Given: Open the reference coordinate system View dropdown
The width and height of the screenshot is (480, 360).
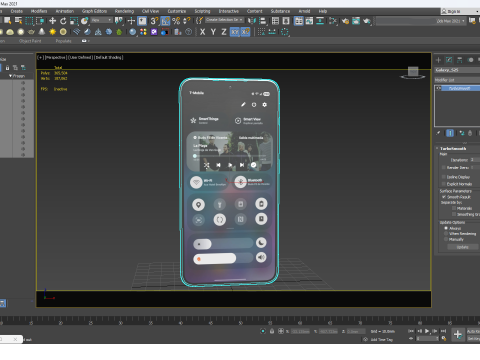Looking at the screenshot, I should pyautogui.click(x=102, y=20).
